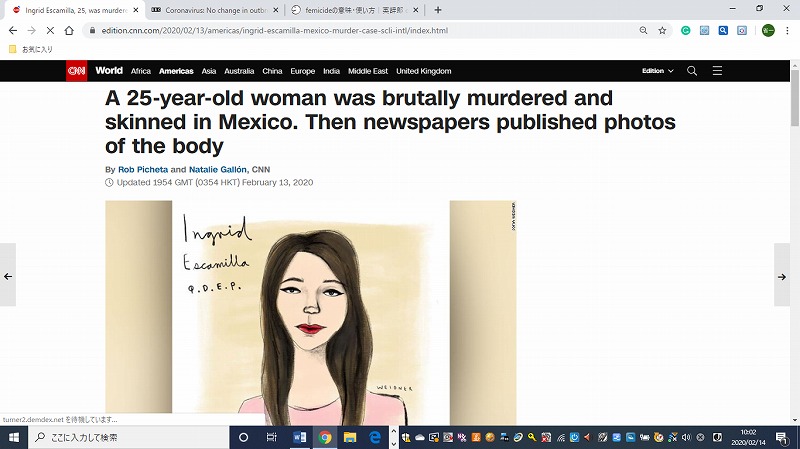
Task: Open the OneDrive cloud tray icon
Action: pyautogui.click(x=420, y=437)
